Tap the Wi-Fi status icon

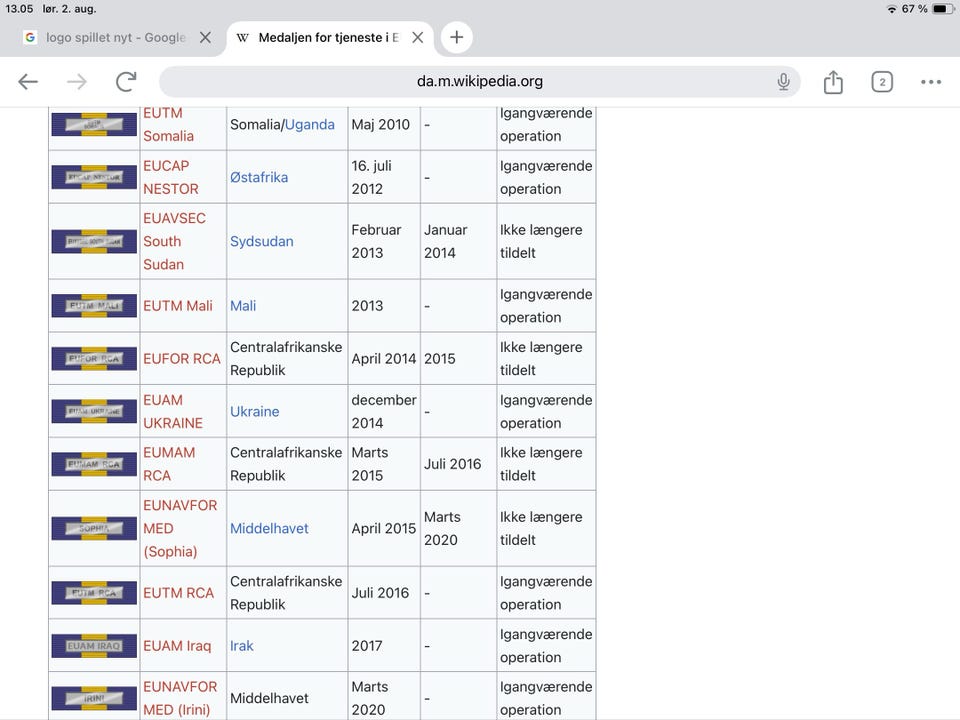coord(891,9)
